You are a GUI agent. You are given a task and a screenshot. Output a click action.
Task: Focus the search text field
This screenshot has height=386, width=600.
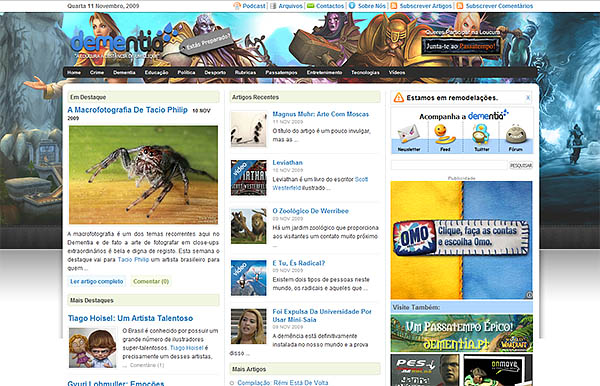point(449,166)
